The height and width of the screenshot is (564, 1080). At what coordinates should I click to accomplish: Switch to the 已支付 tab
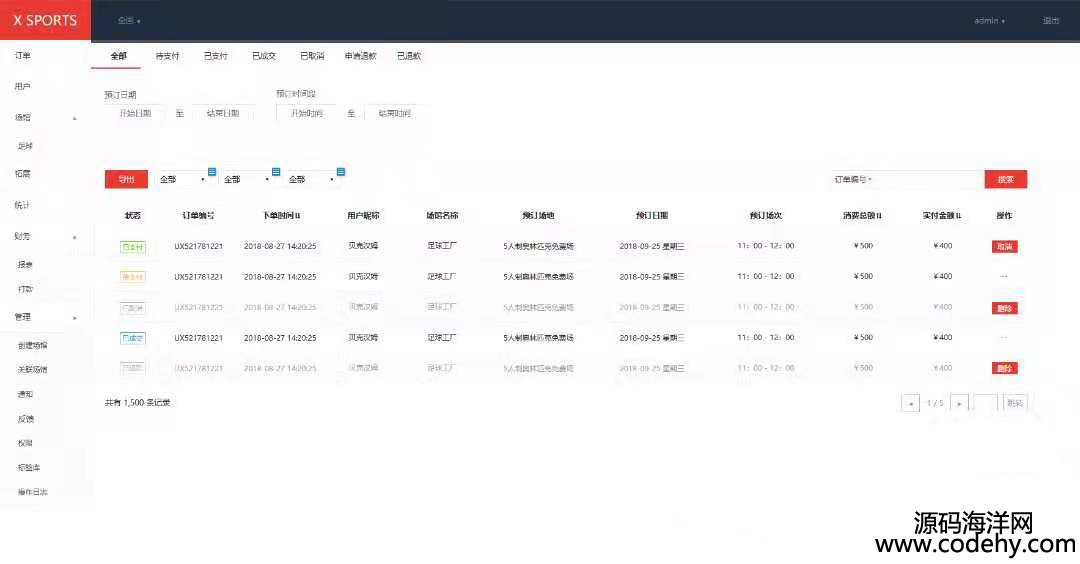click(x=216, y=56)
